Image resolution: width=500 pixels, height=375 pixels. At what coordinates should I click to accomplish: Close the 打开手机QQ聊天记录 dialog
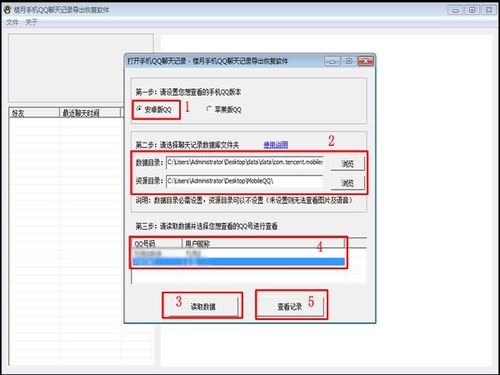(365, 61)
